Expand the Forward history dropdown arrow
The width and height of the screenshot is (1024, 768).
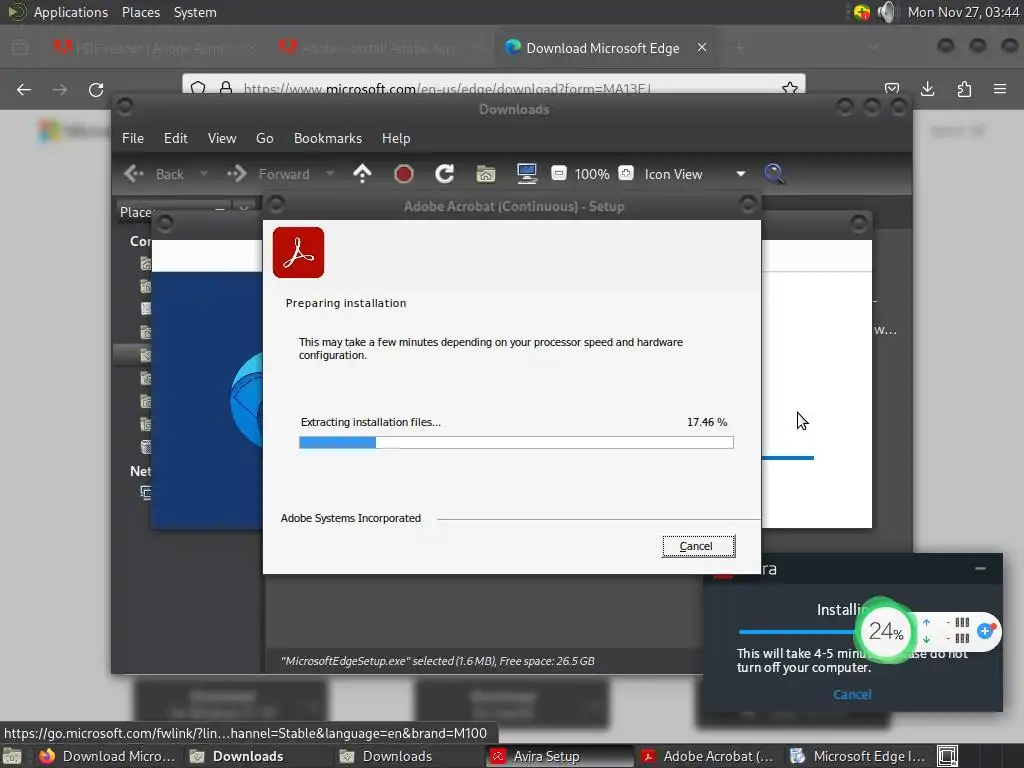(330, 174)
